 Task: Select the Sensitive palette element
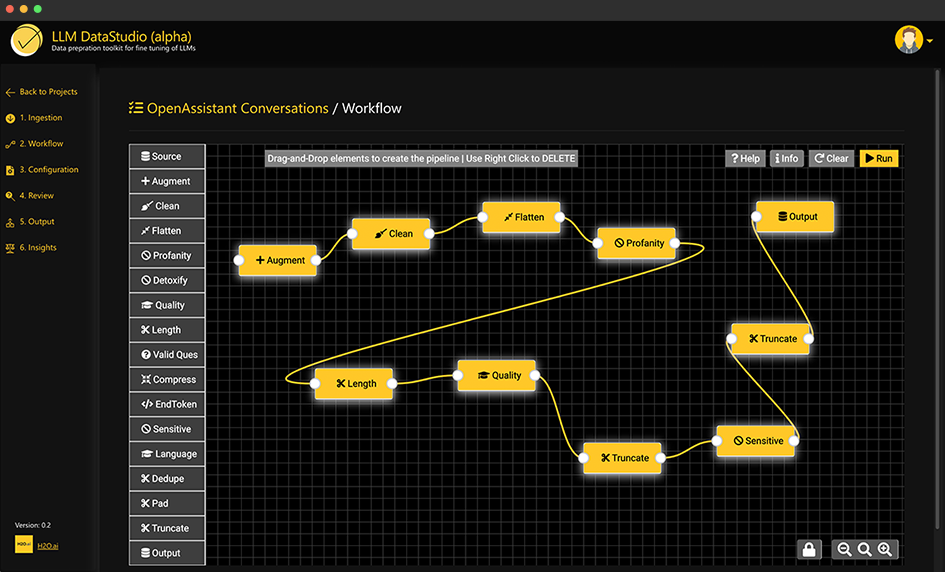coord(167,429)
